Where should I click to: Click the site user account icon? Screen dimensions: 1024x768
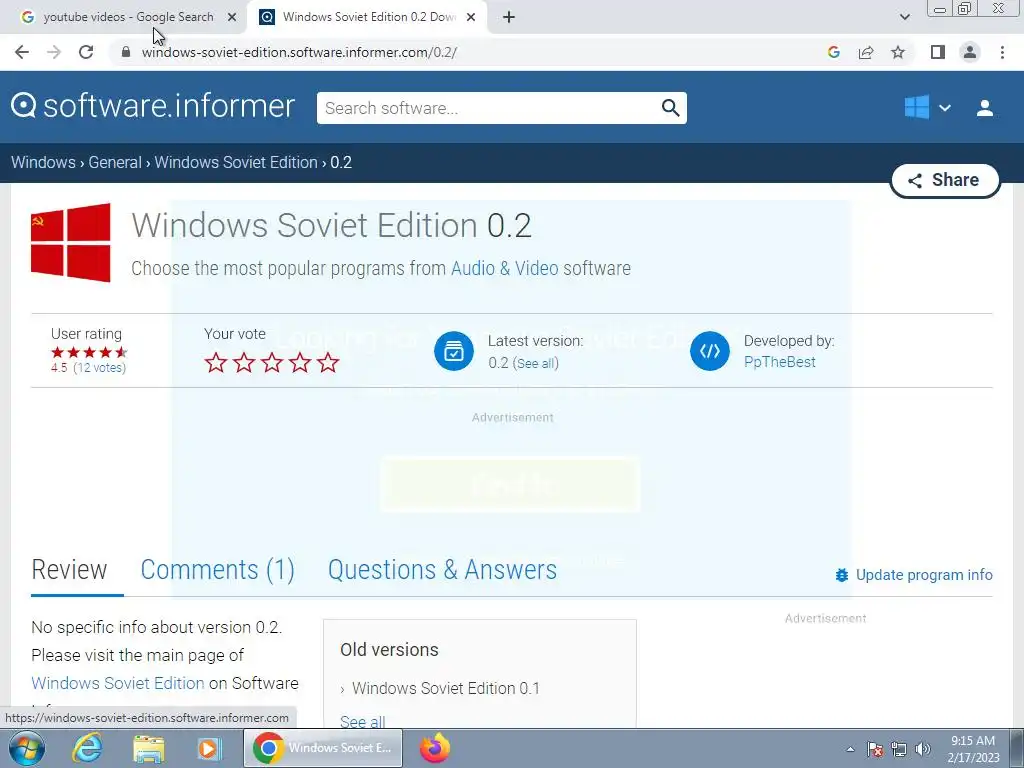tap(985, 108)
